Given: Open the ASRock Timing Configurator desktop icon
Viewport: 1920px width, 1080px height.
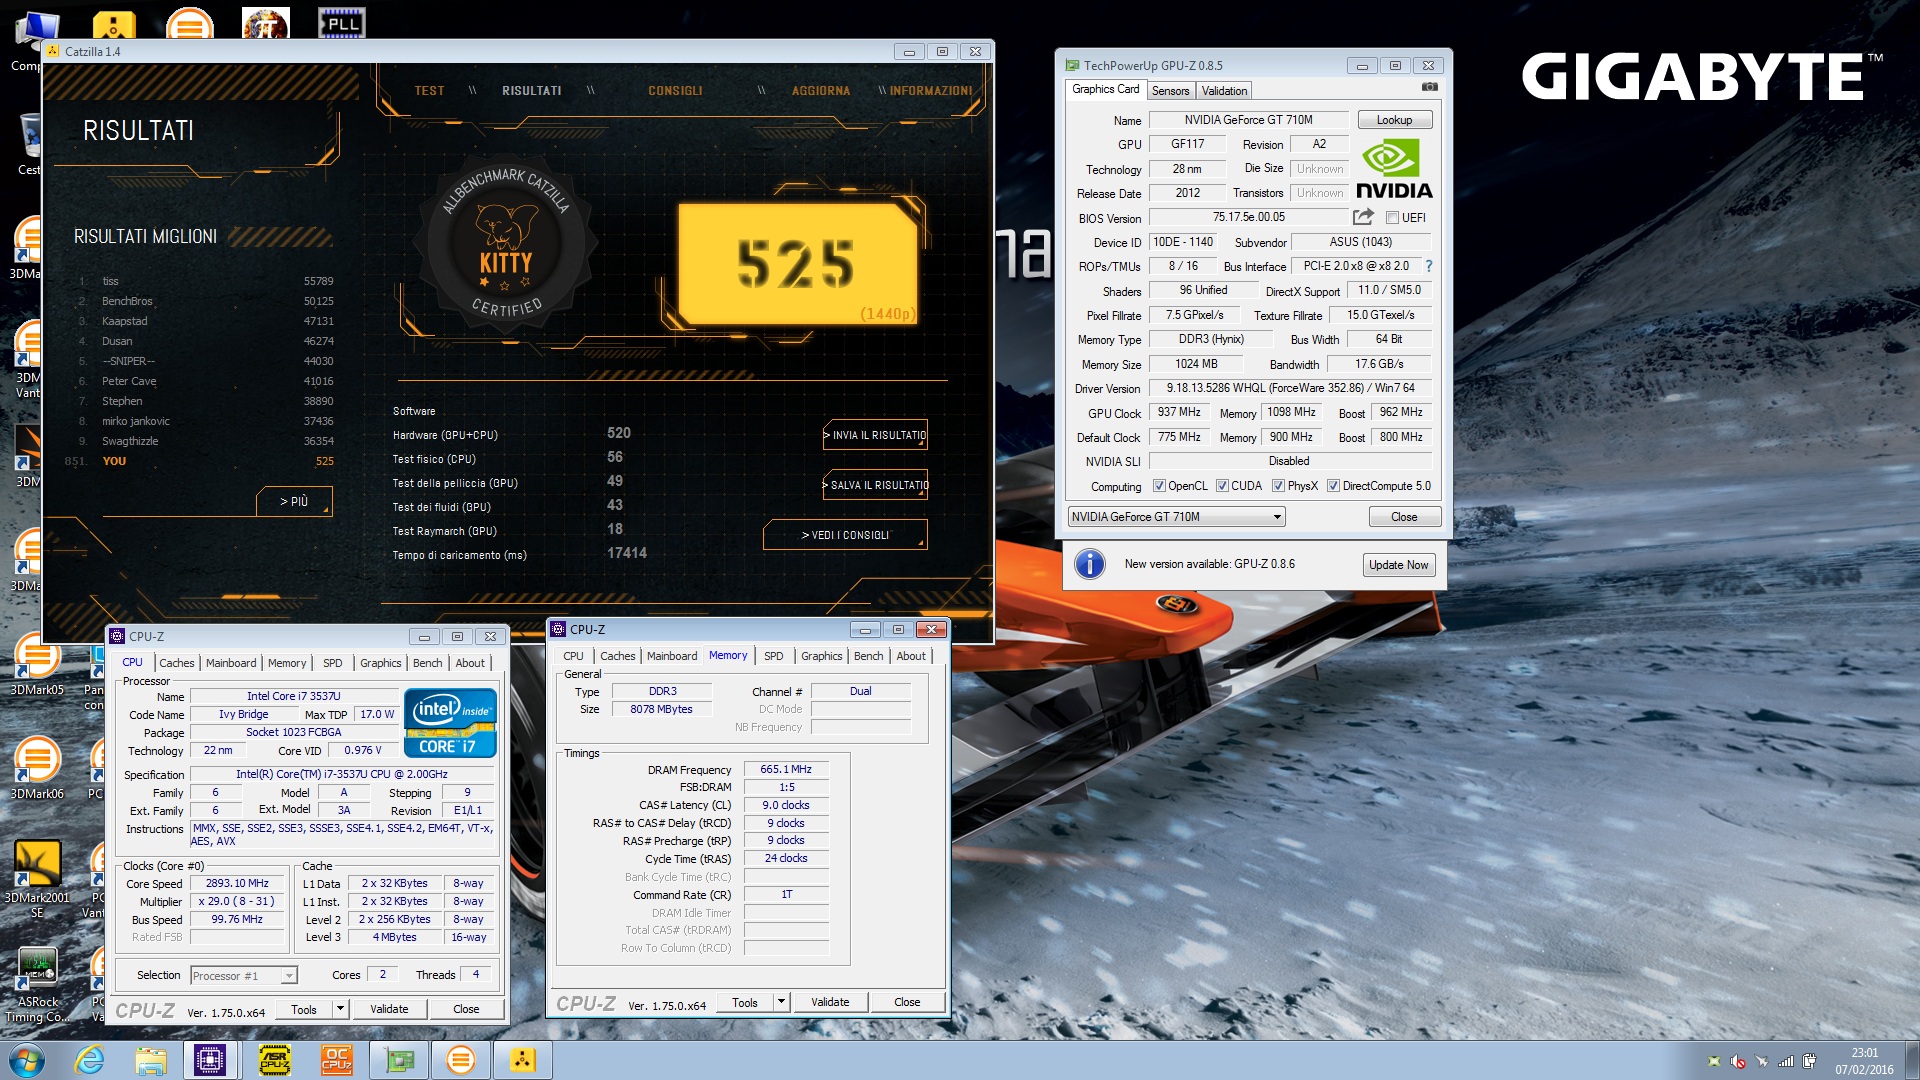Looking at the screenshot, I should (x=37, y=985).
